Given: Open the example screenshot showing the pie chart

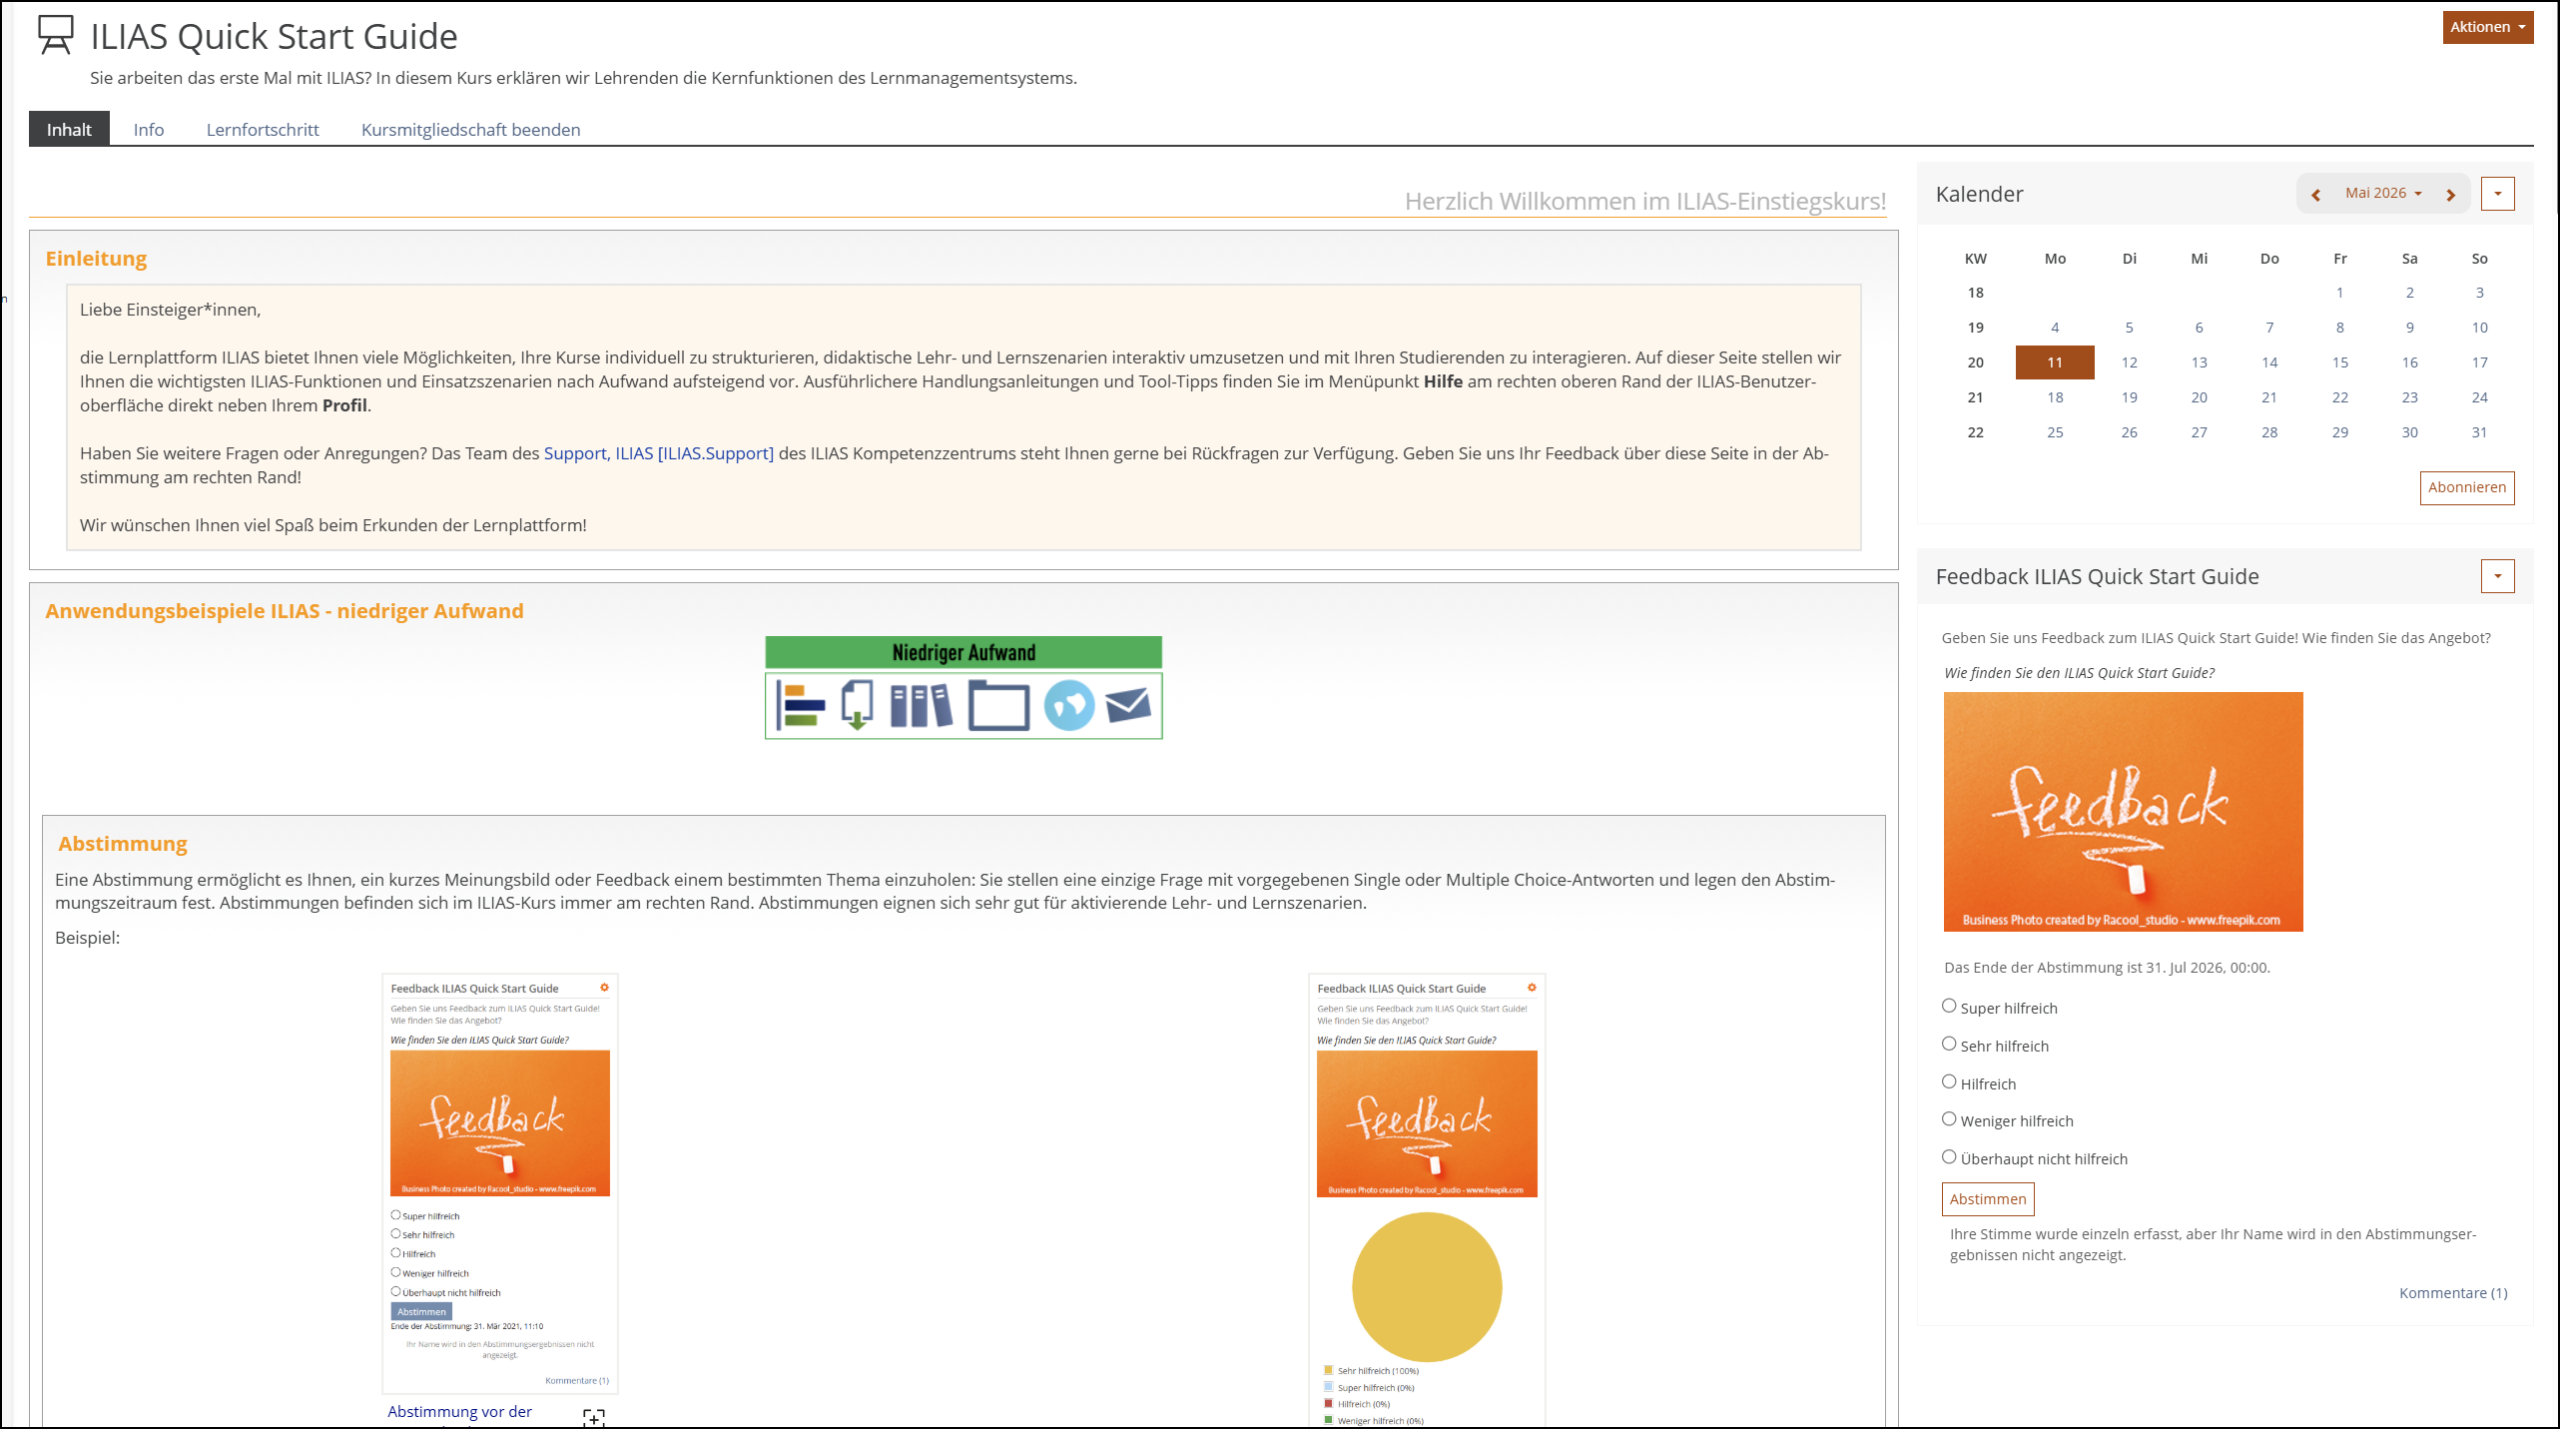Looking at the screenshot, I should (1427, 1200).
